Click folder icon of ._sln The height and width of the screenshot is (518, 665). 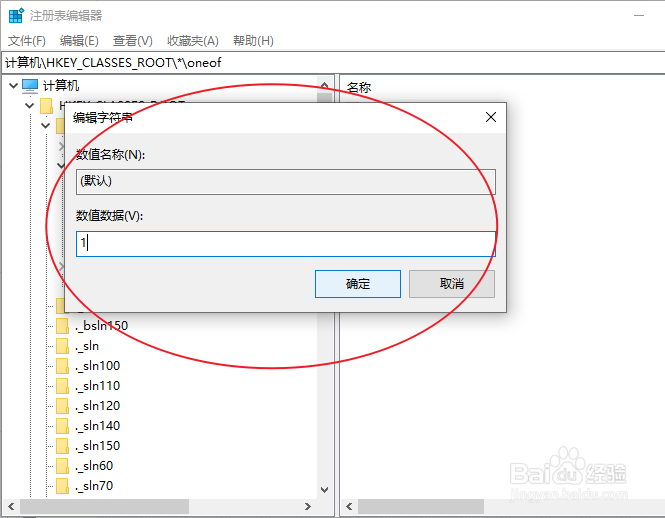[62, 346]
